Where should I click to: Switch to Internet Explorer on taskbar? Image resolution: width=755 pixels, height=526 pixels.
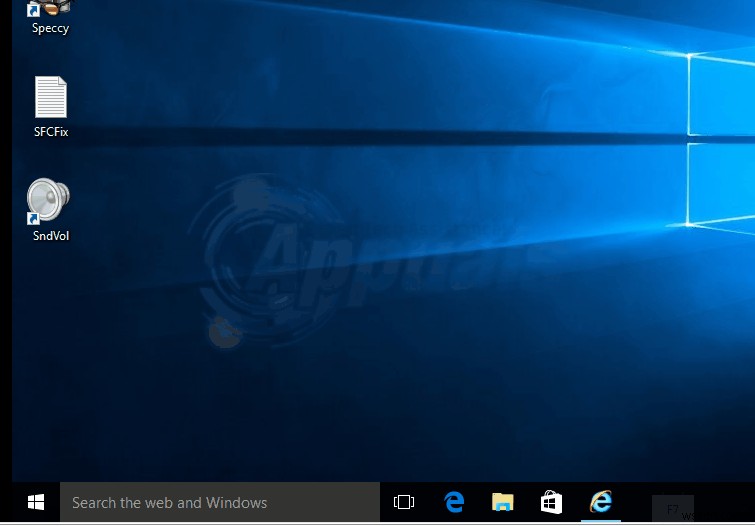600,502
